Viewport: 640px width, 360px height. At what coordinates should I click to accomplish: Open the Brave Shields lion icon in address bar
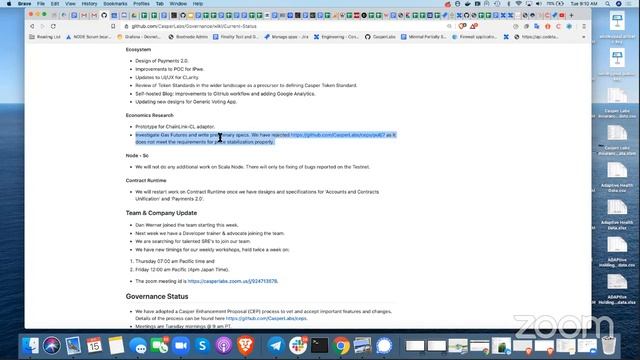click(x=462, y=26)
